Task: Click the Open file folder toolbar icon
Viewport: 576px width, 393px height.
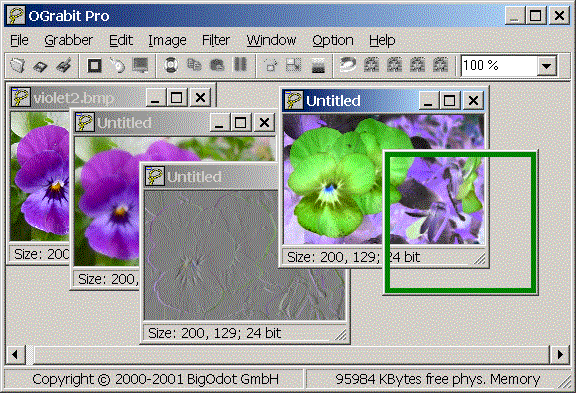Action: pos(17,66)
